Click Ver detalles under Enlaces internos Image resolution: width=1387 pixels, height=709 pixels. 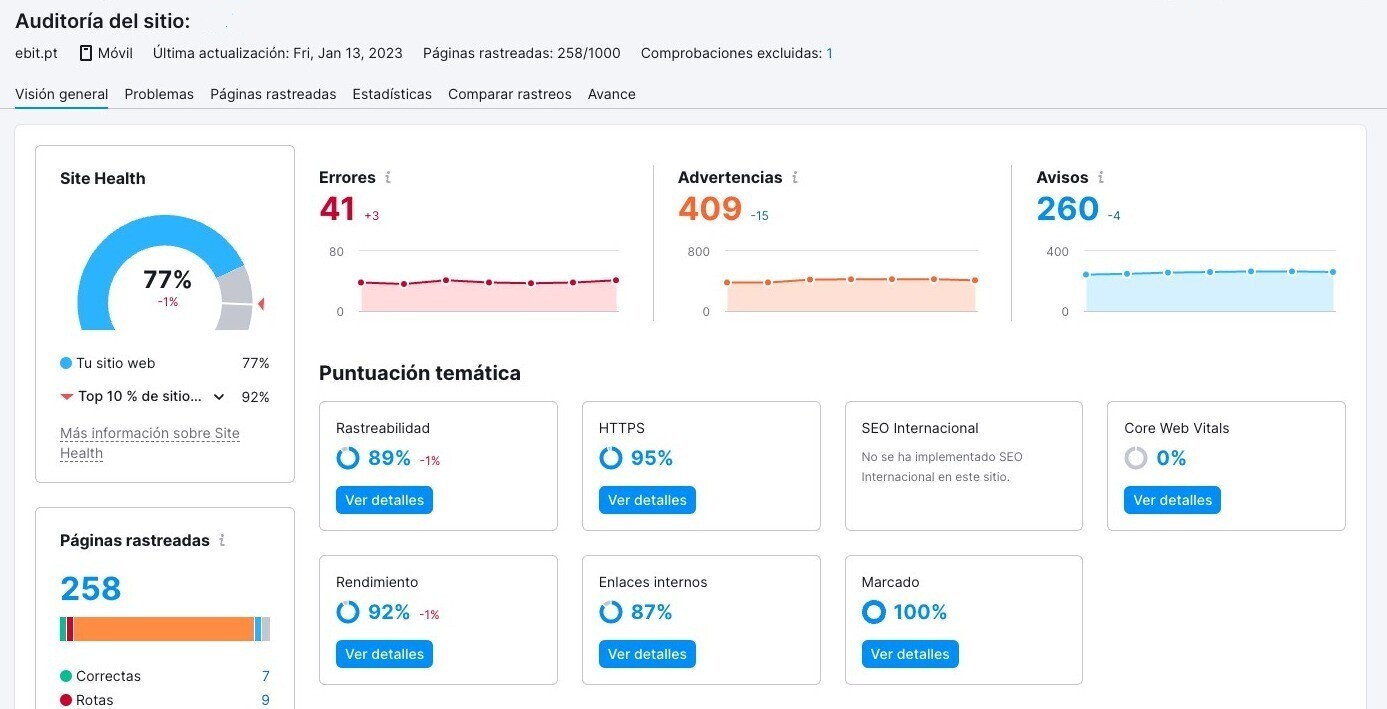tap(647, 654)
